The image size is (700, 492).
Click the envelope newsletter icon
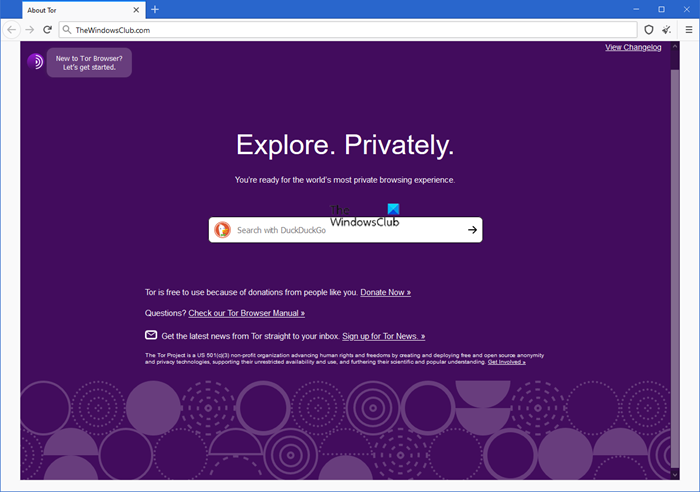click(151, 335)
